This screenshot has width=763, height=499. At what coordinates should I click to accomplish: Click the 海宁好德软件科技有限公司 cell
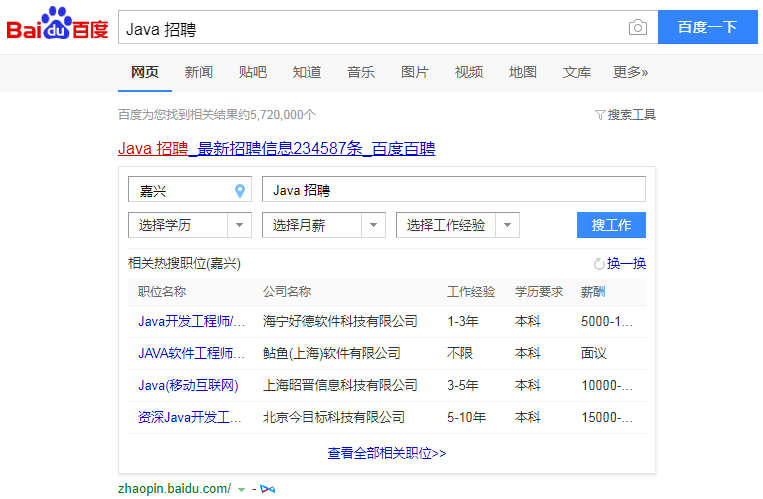tap(340, 322)
